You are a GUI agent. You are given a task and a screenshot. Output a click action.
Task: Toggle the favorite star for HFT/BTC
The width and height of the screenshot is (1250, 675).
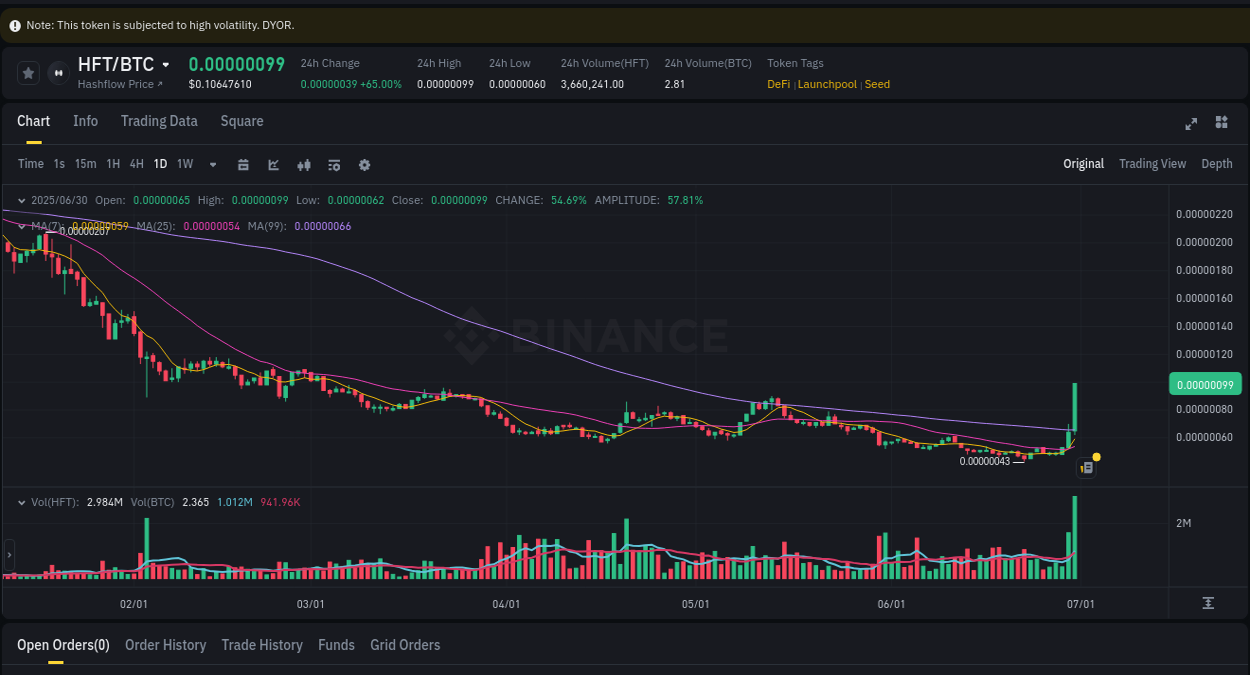[x=28, y=72]
